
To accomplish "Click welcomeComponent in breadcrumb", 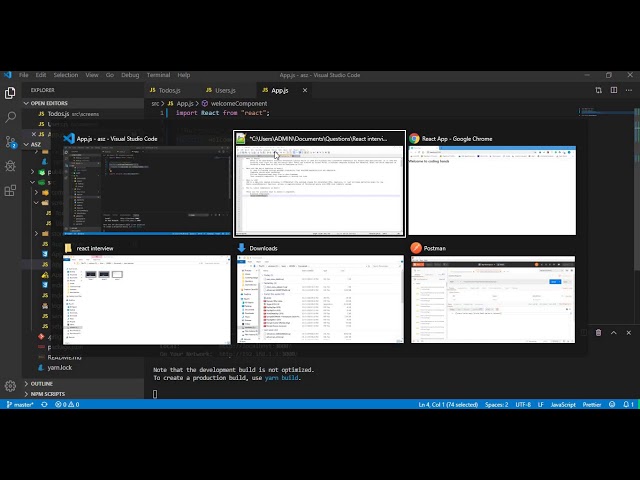I will click(239, 104).
